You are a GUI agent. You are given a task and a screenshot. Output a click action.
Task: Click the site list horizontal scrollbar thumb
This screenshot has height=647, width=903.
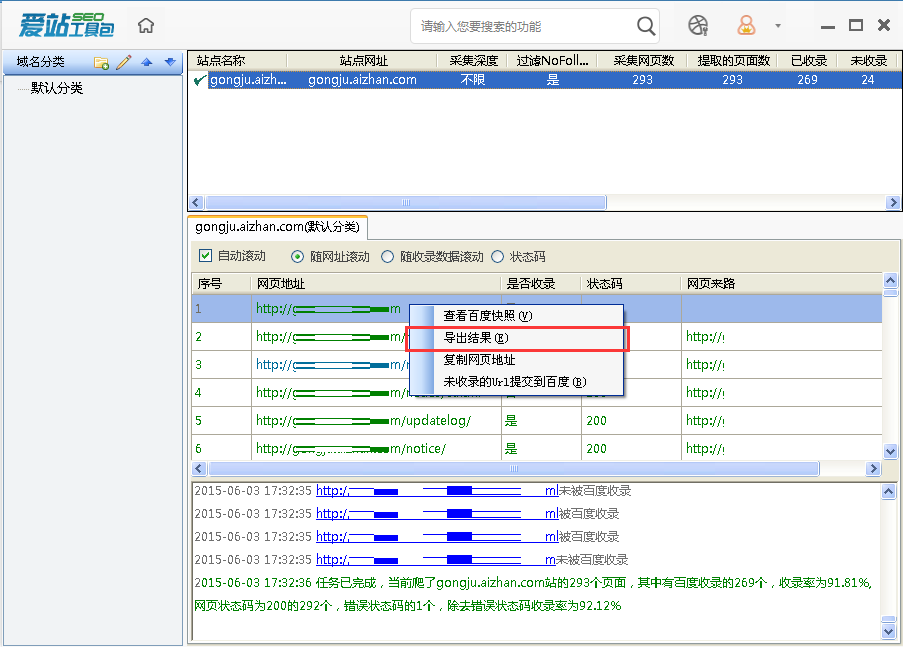coord(405,202)
